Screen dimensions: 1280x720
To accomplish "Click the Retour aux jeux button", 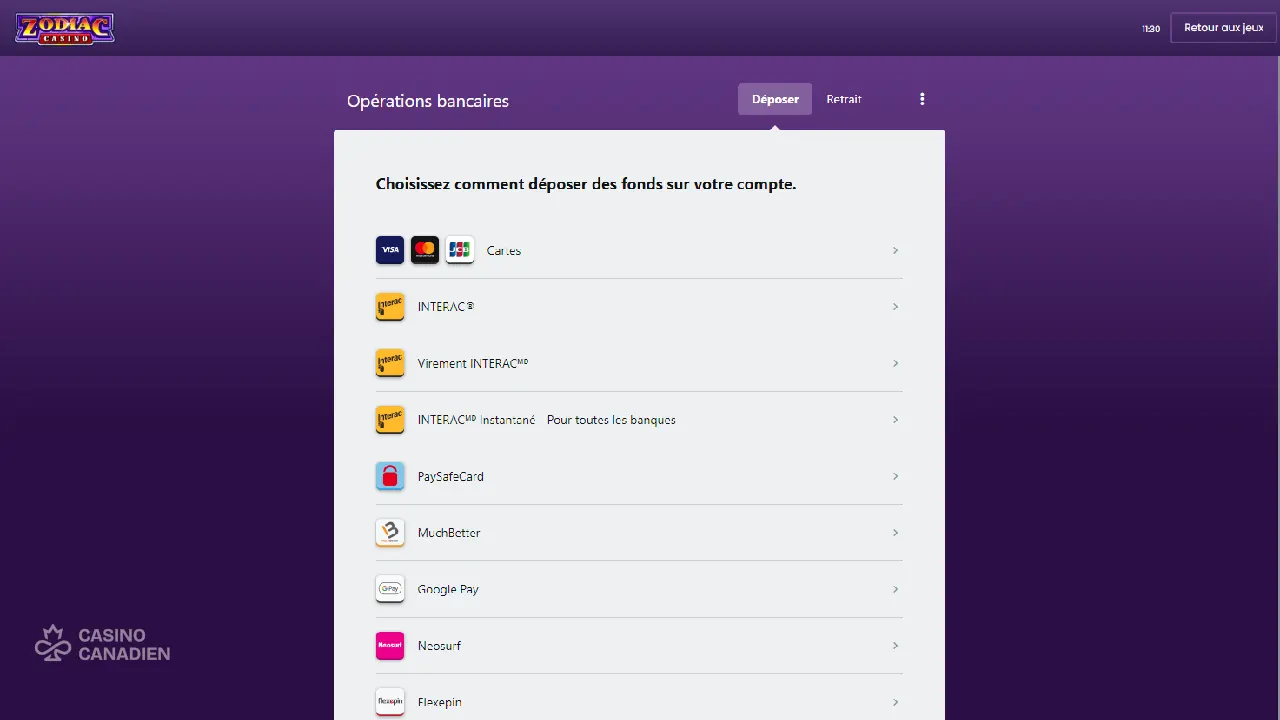I will tap(1223, 28).
